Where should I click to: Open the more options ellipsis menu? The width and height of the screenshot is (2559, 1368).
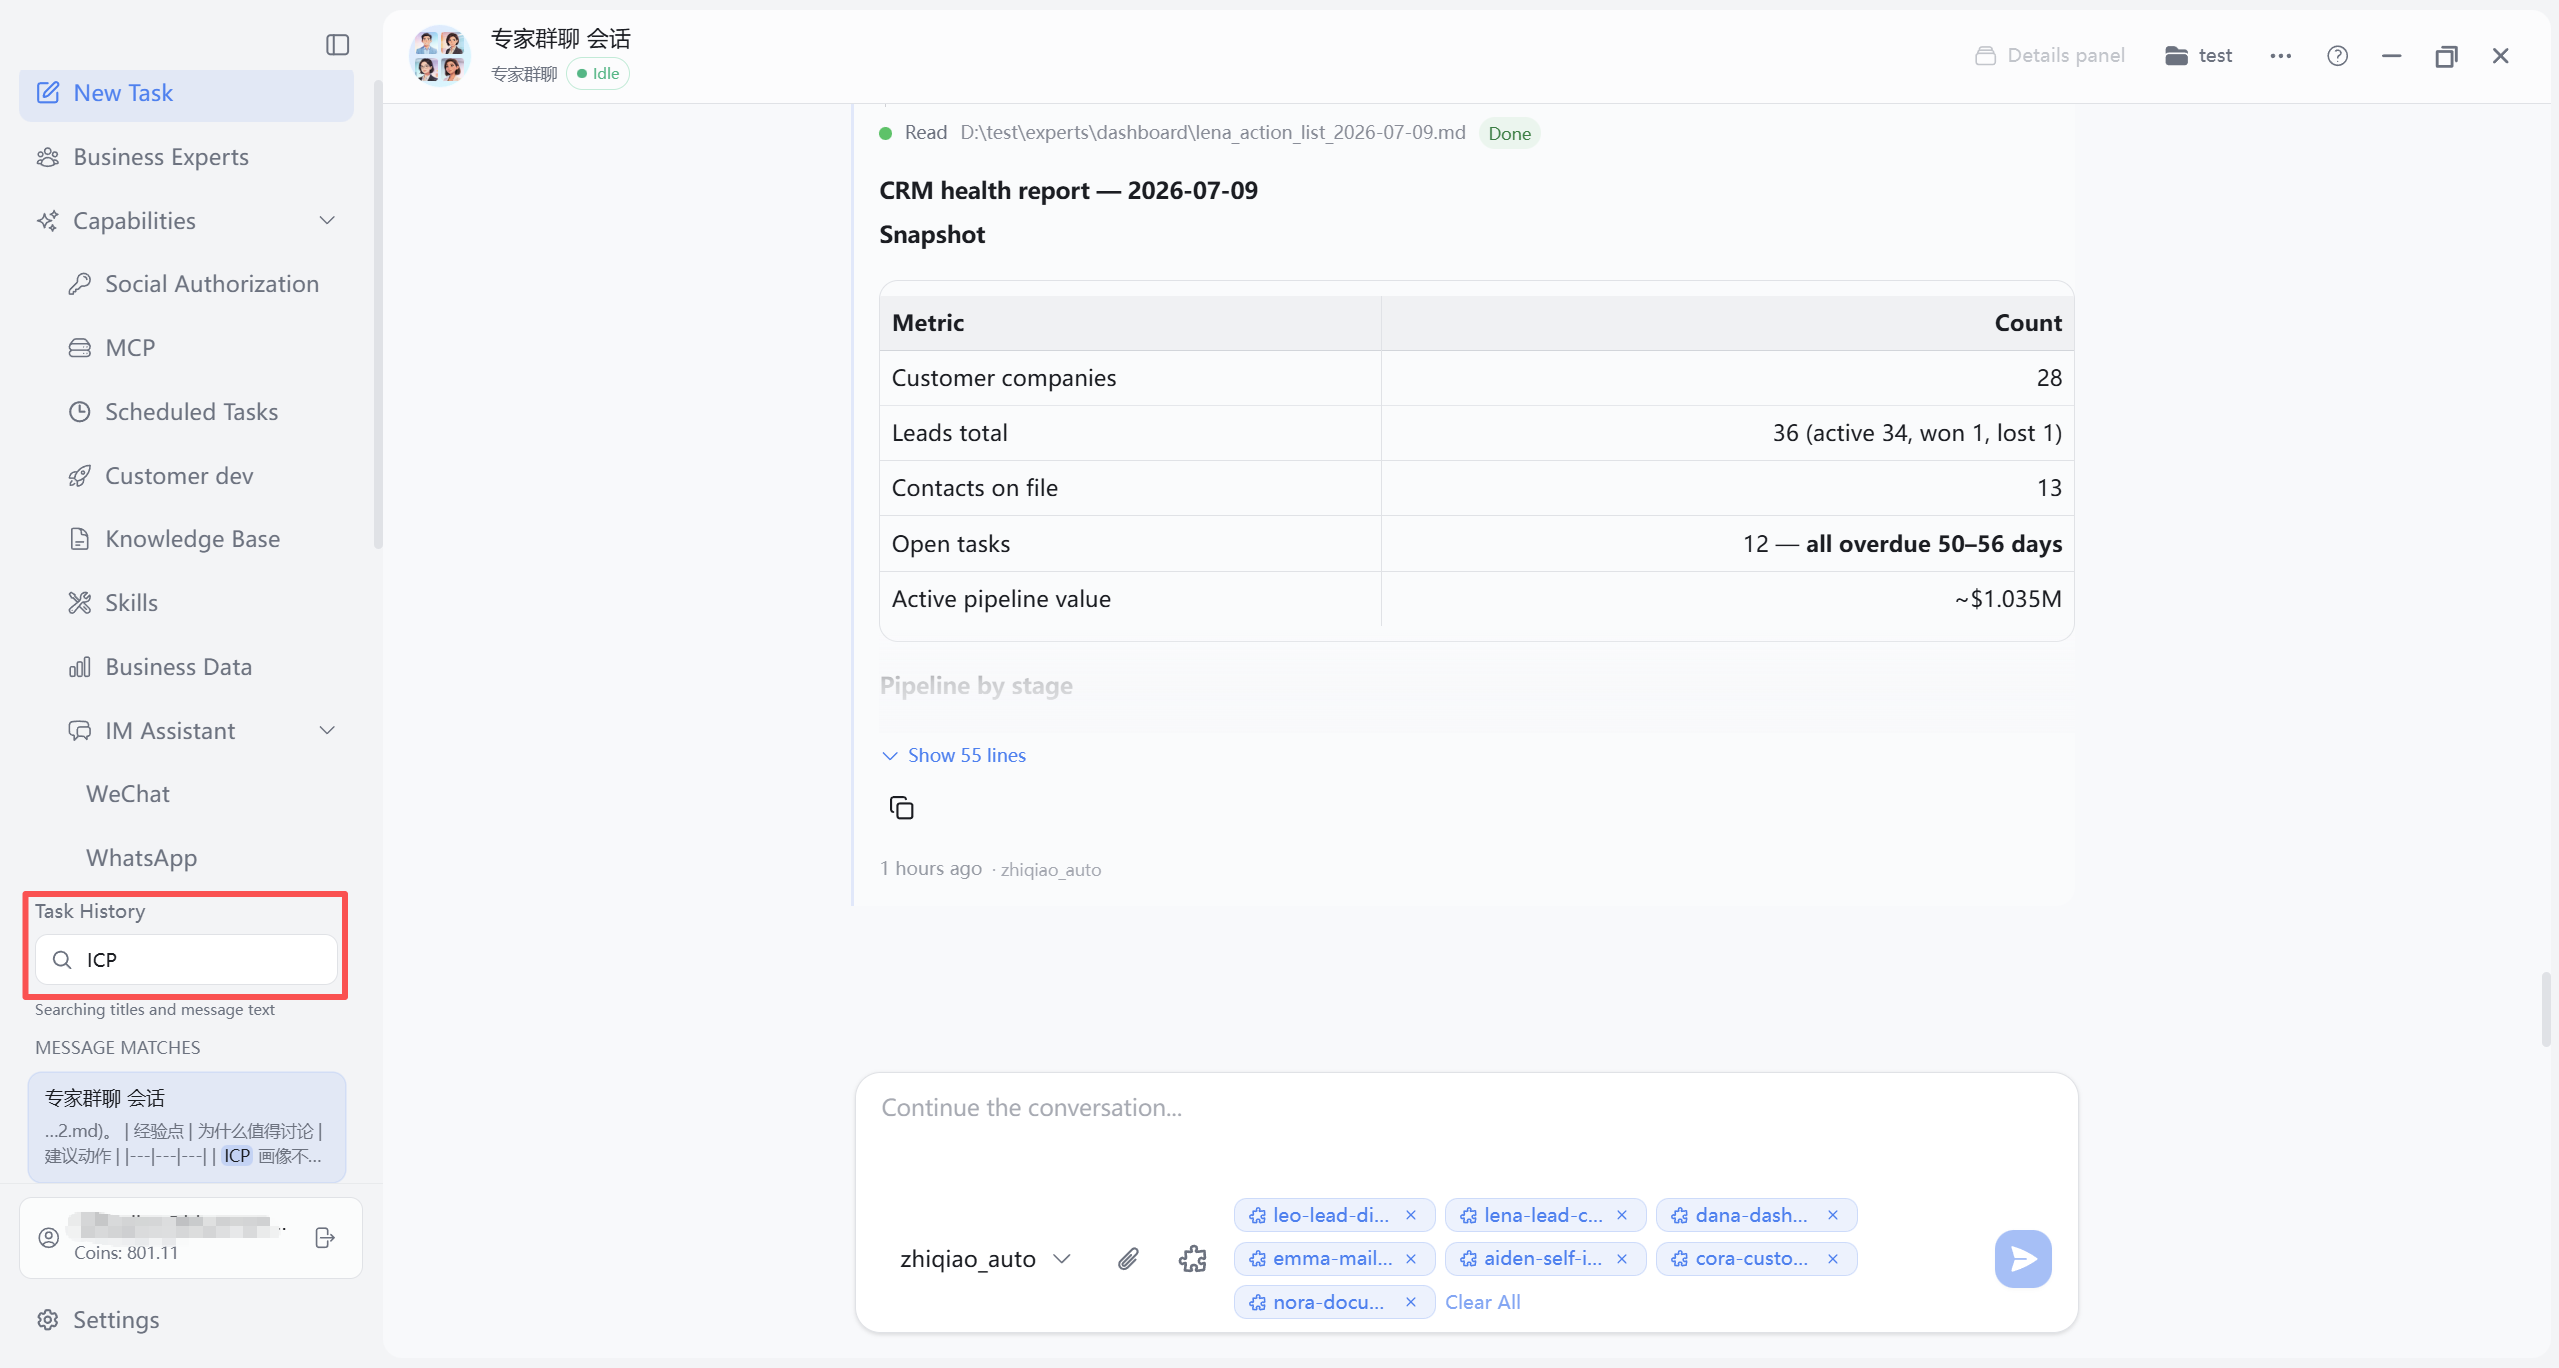point(2280,56)
